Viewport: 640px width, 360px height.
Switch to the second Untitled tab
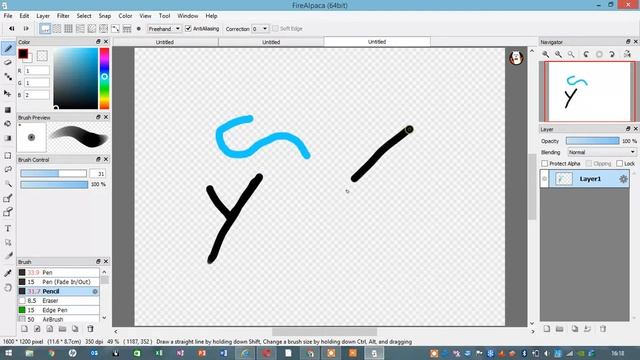(x=271, y=42)
